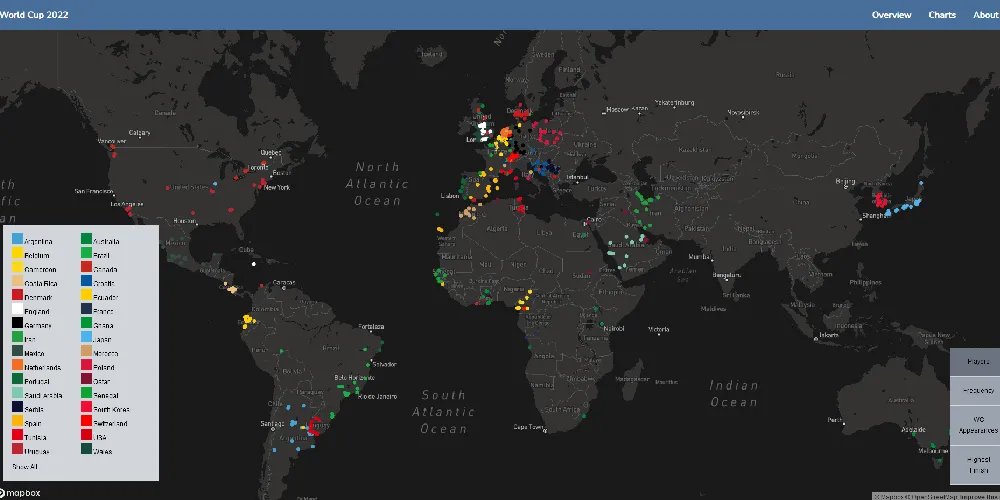The image size is (1000, 500).
Task: Click the tan Morocco legend square
Action: pyautogui.click(x=87, y=353)
